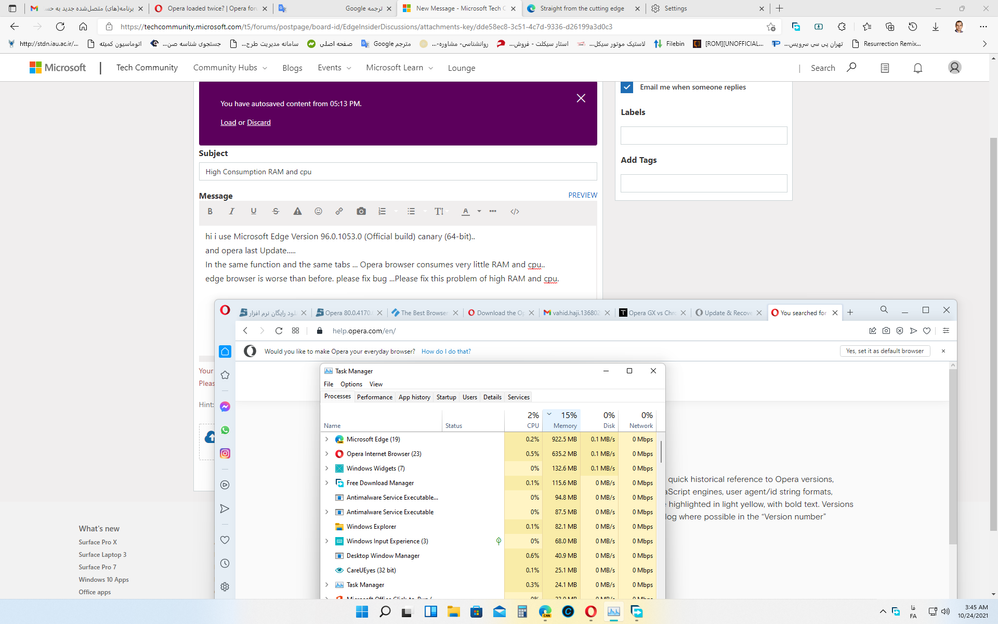Open Startup tab in Task Manager
998x624 pixels.
click(x=446, y=397)
